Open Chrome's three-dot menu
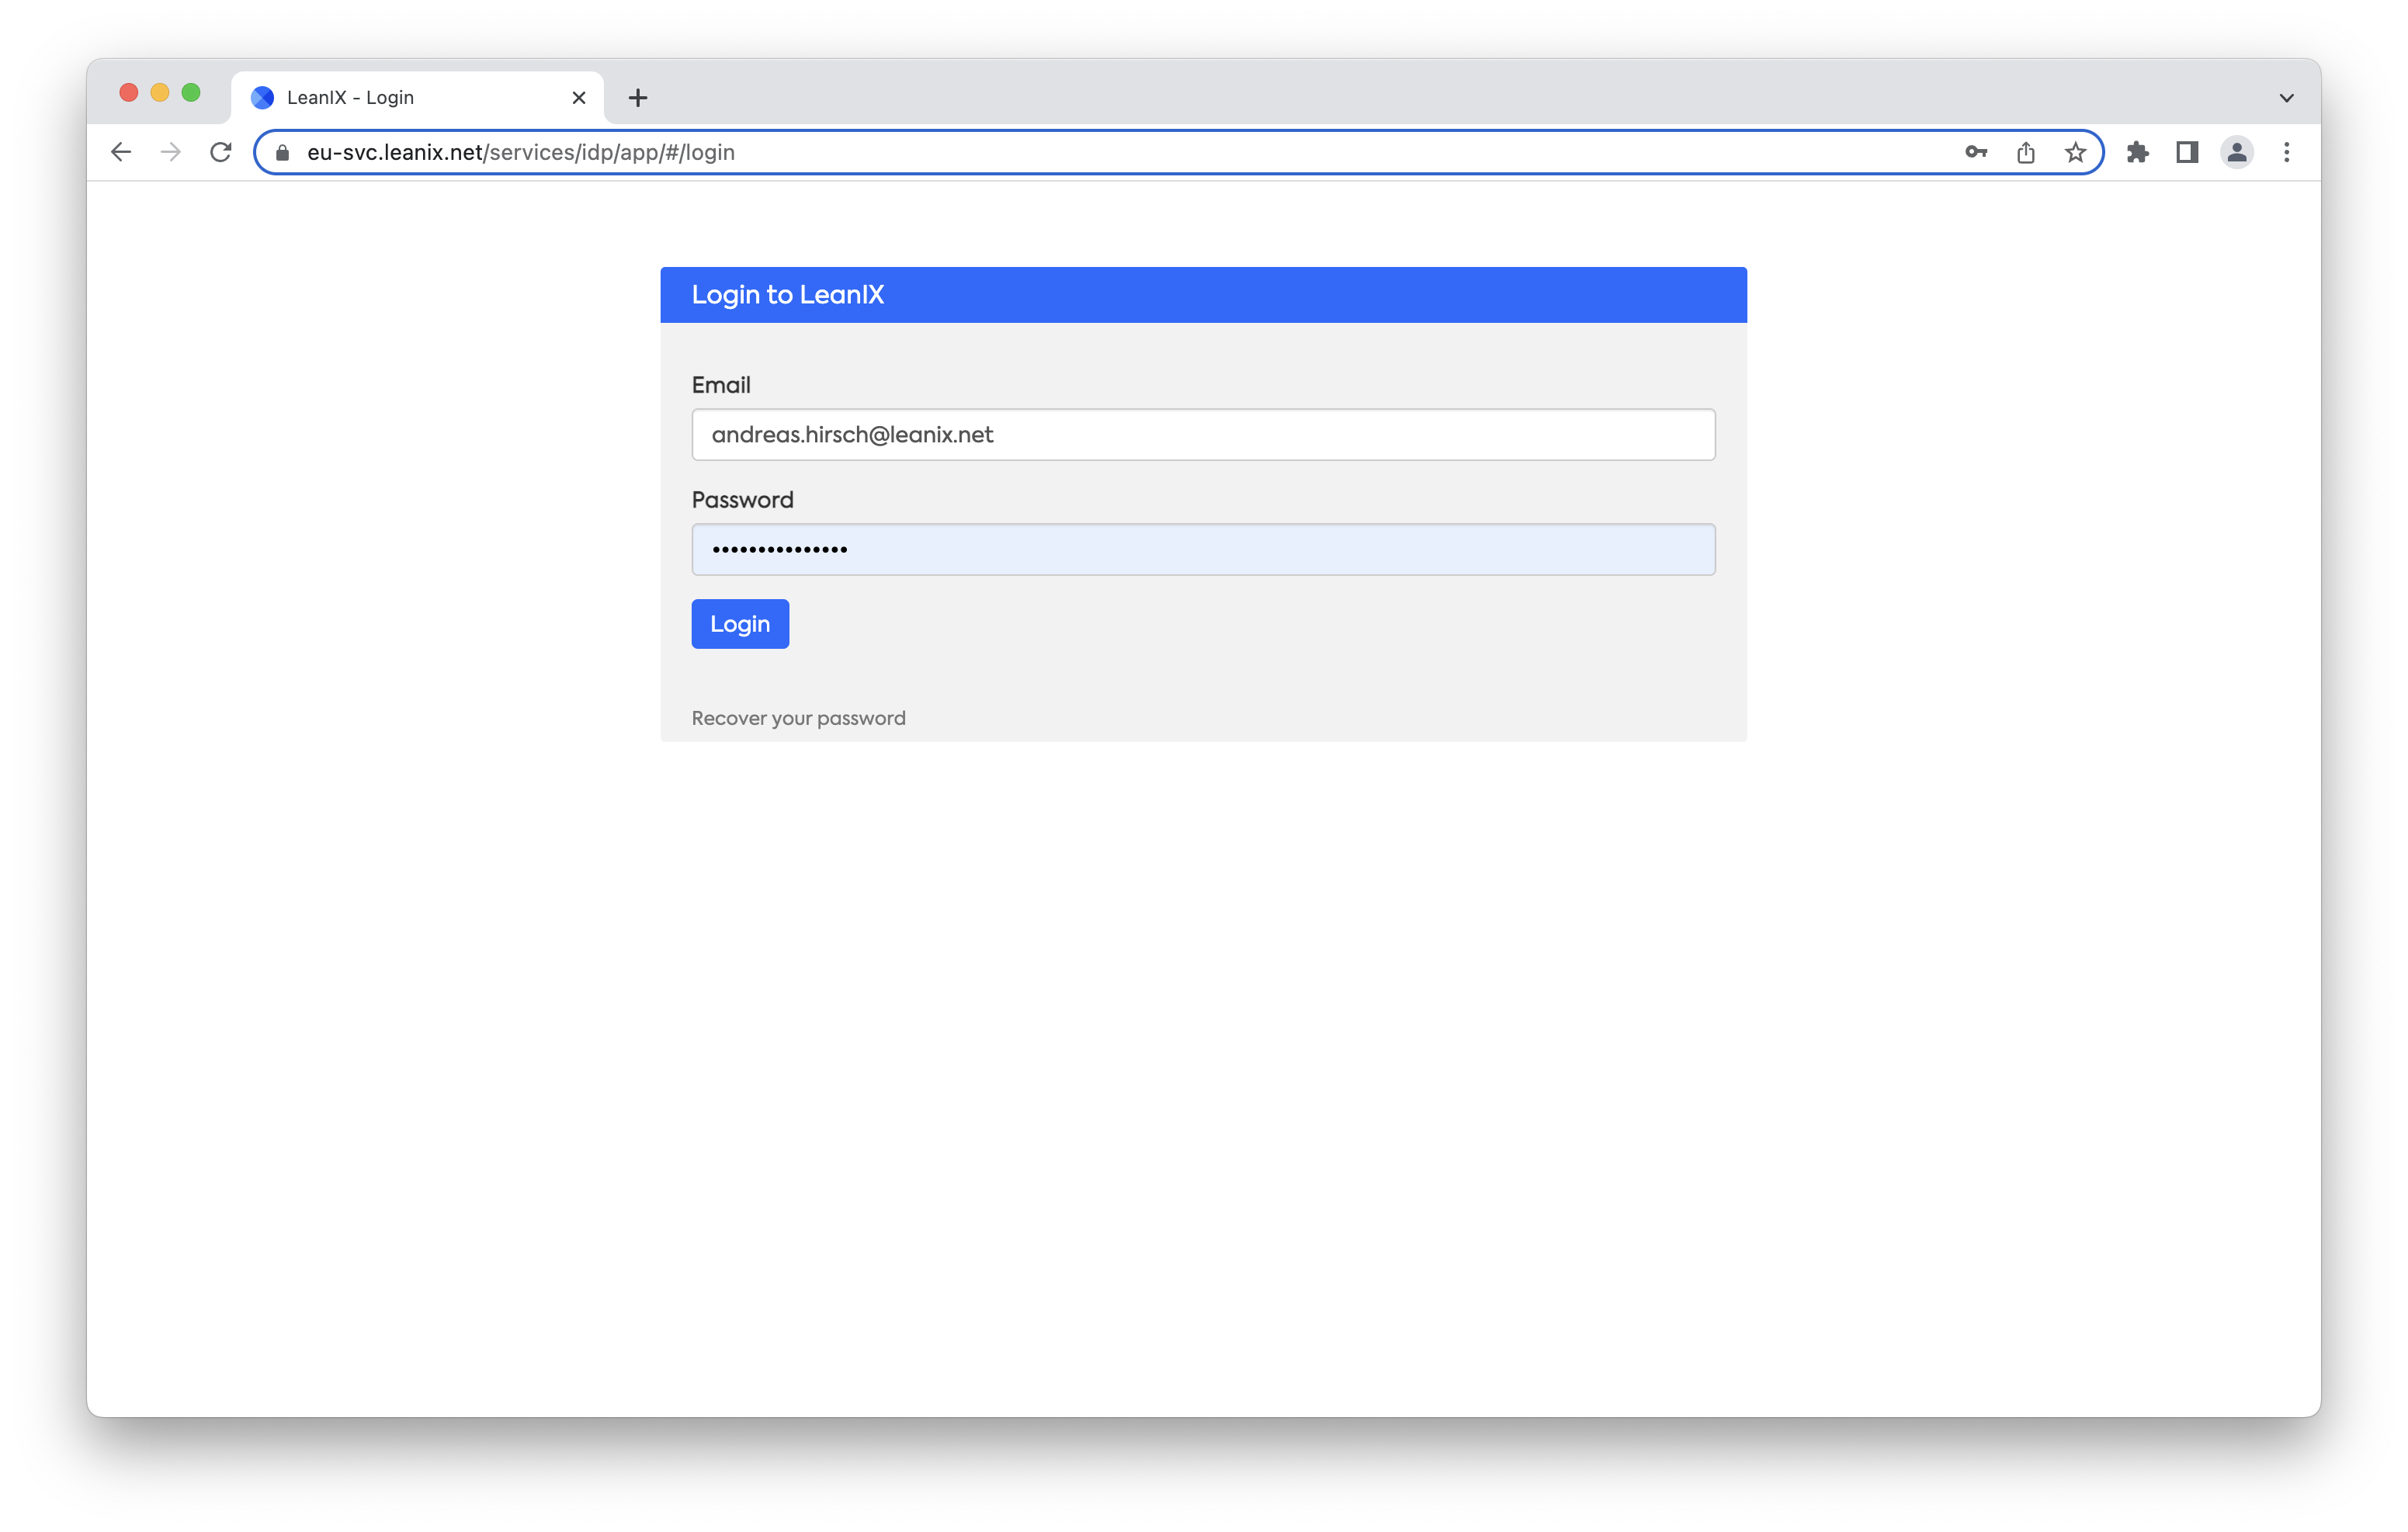 pyautogui.click(x=2286, y=152)
